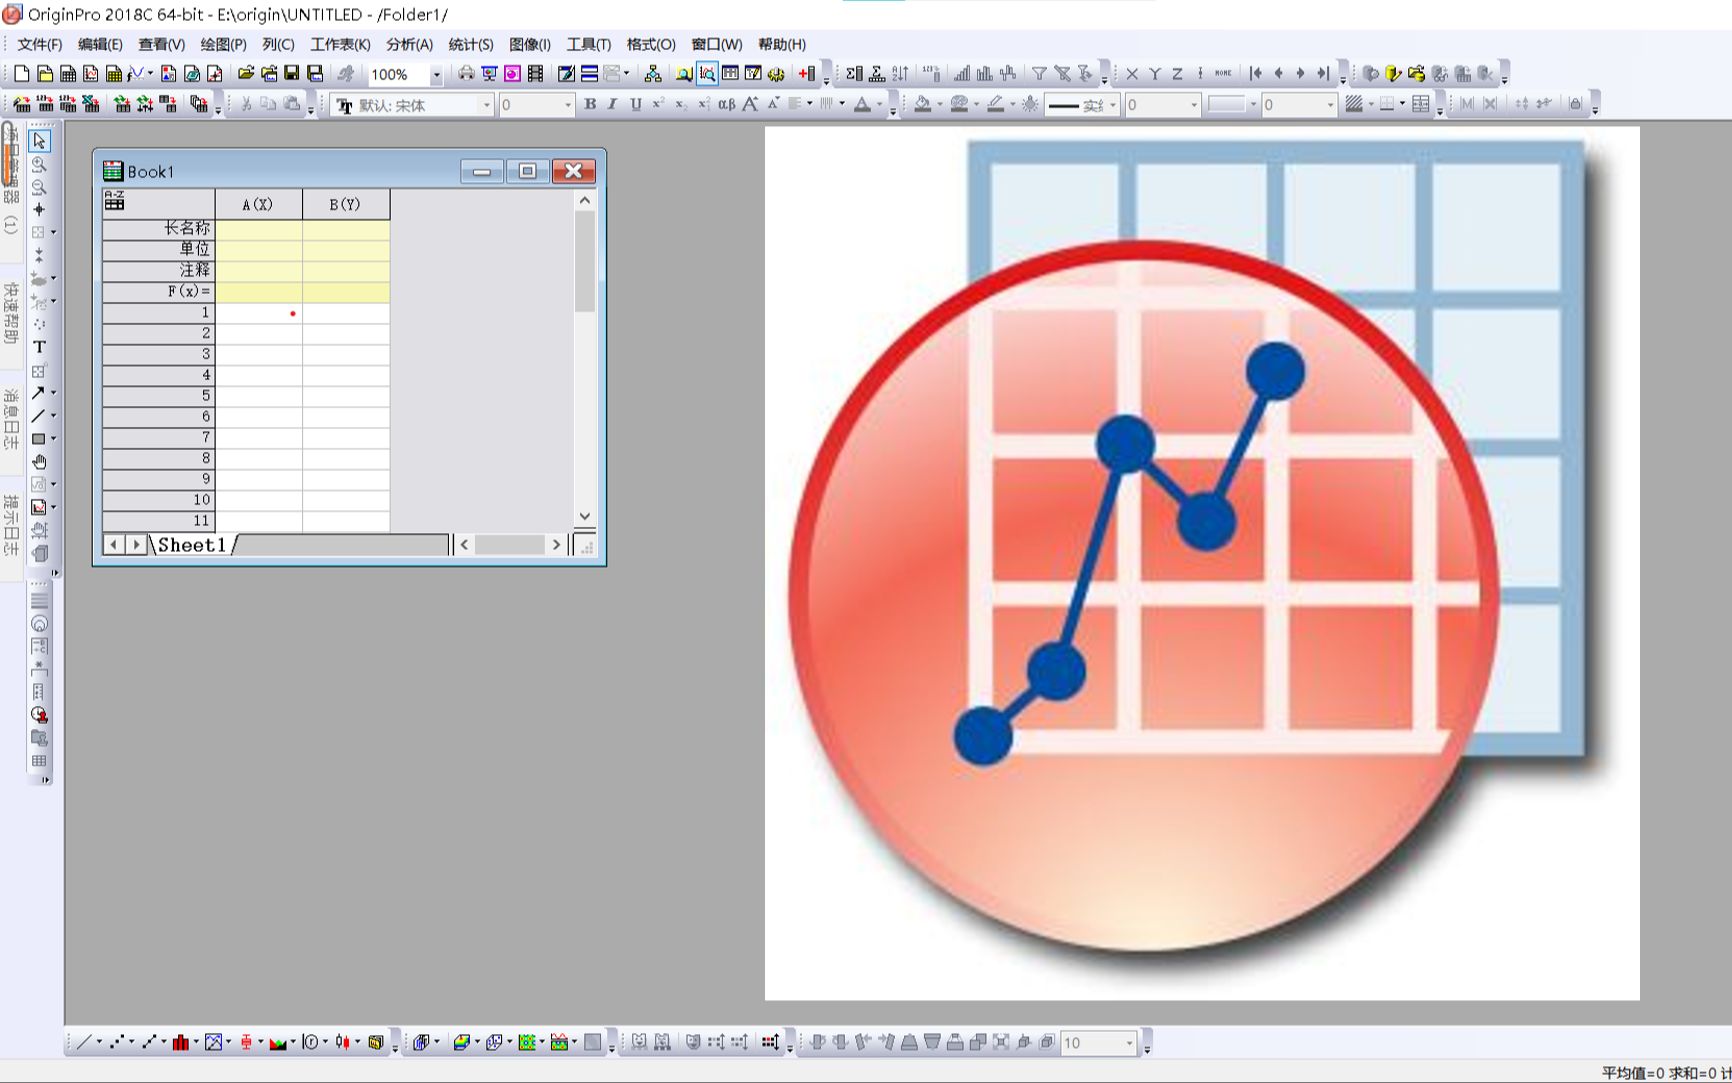Screen dimensions: 1732x1083
Task: Click the Move column to first icon
Action: click(1256, 74)
